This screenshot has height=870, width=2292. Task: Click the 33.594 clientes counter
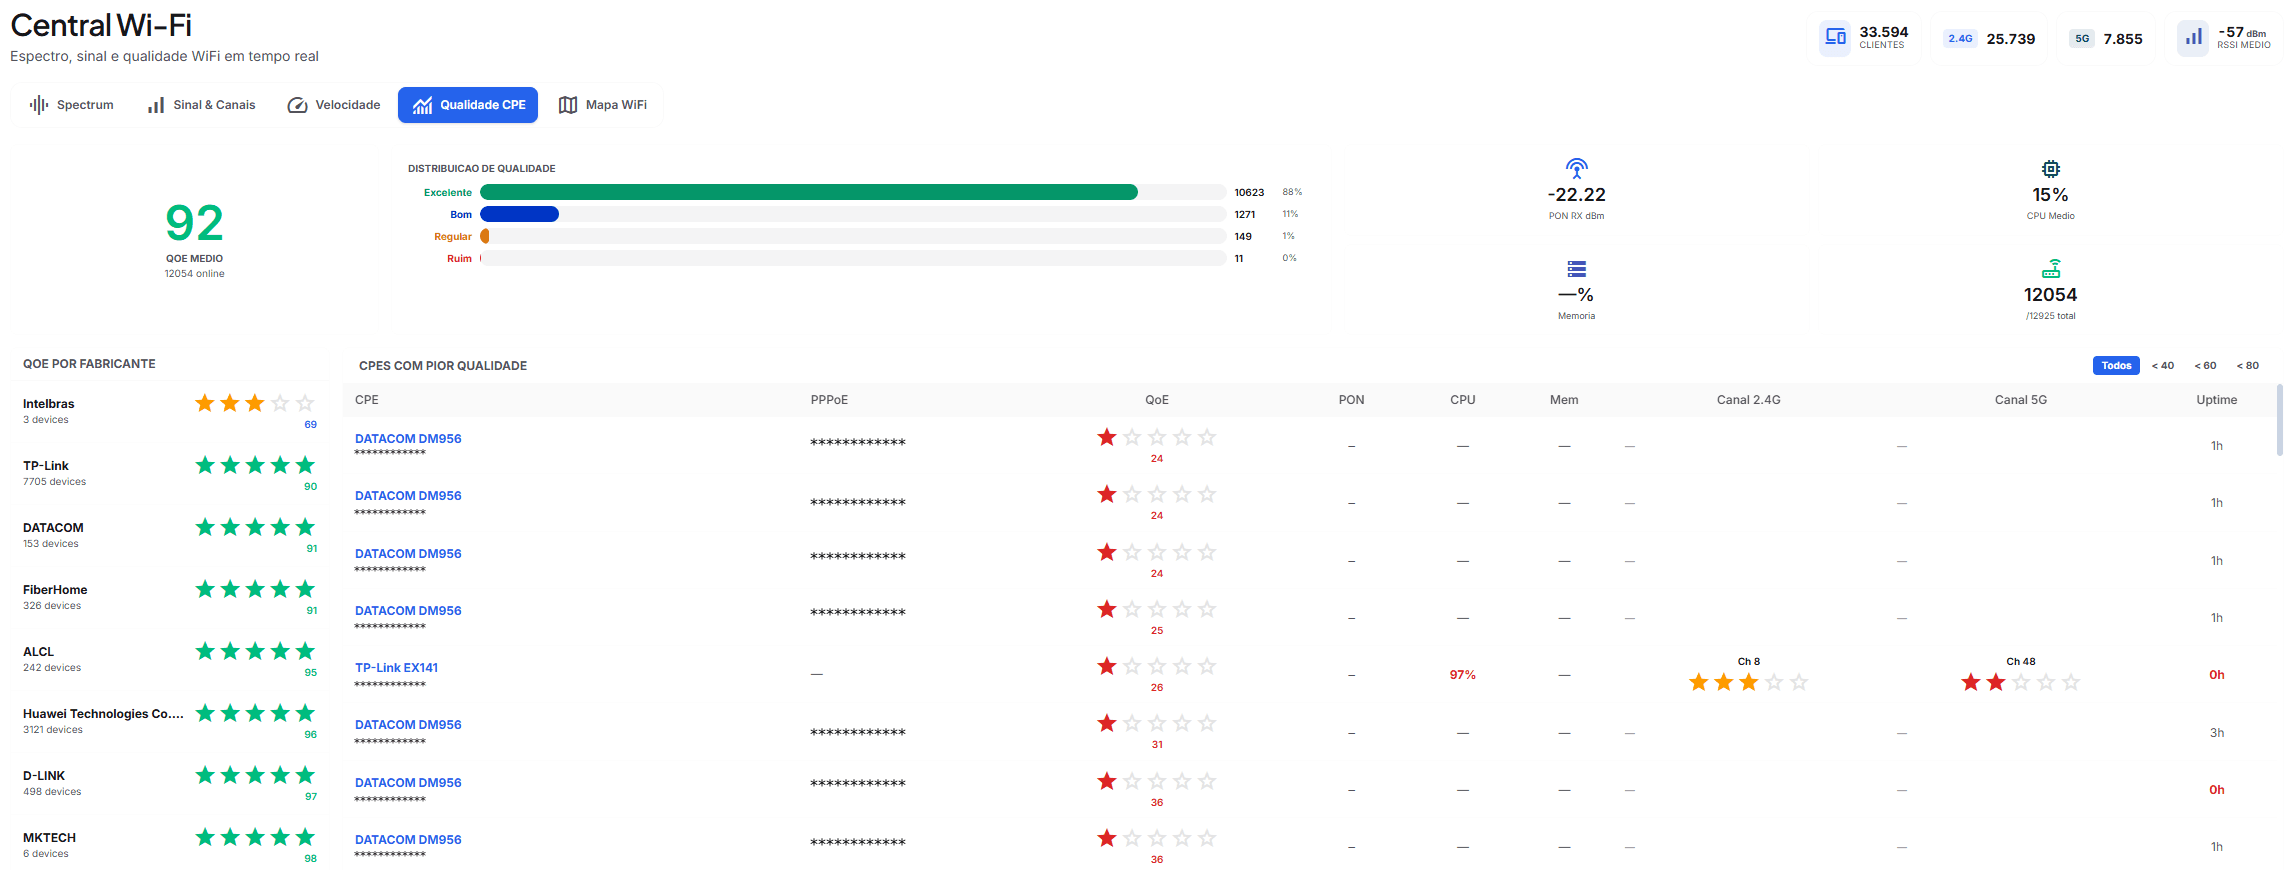1884,32
